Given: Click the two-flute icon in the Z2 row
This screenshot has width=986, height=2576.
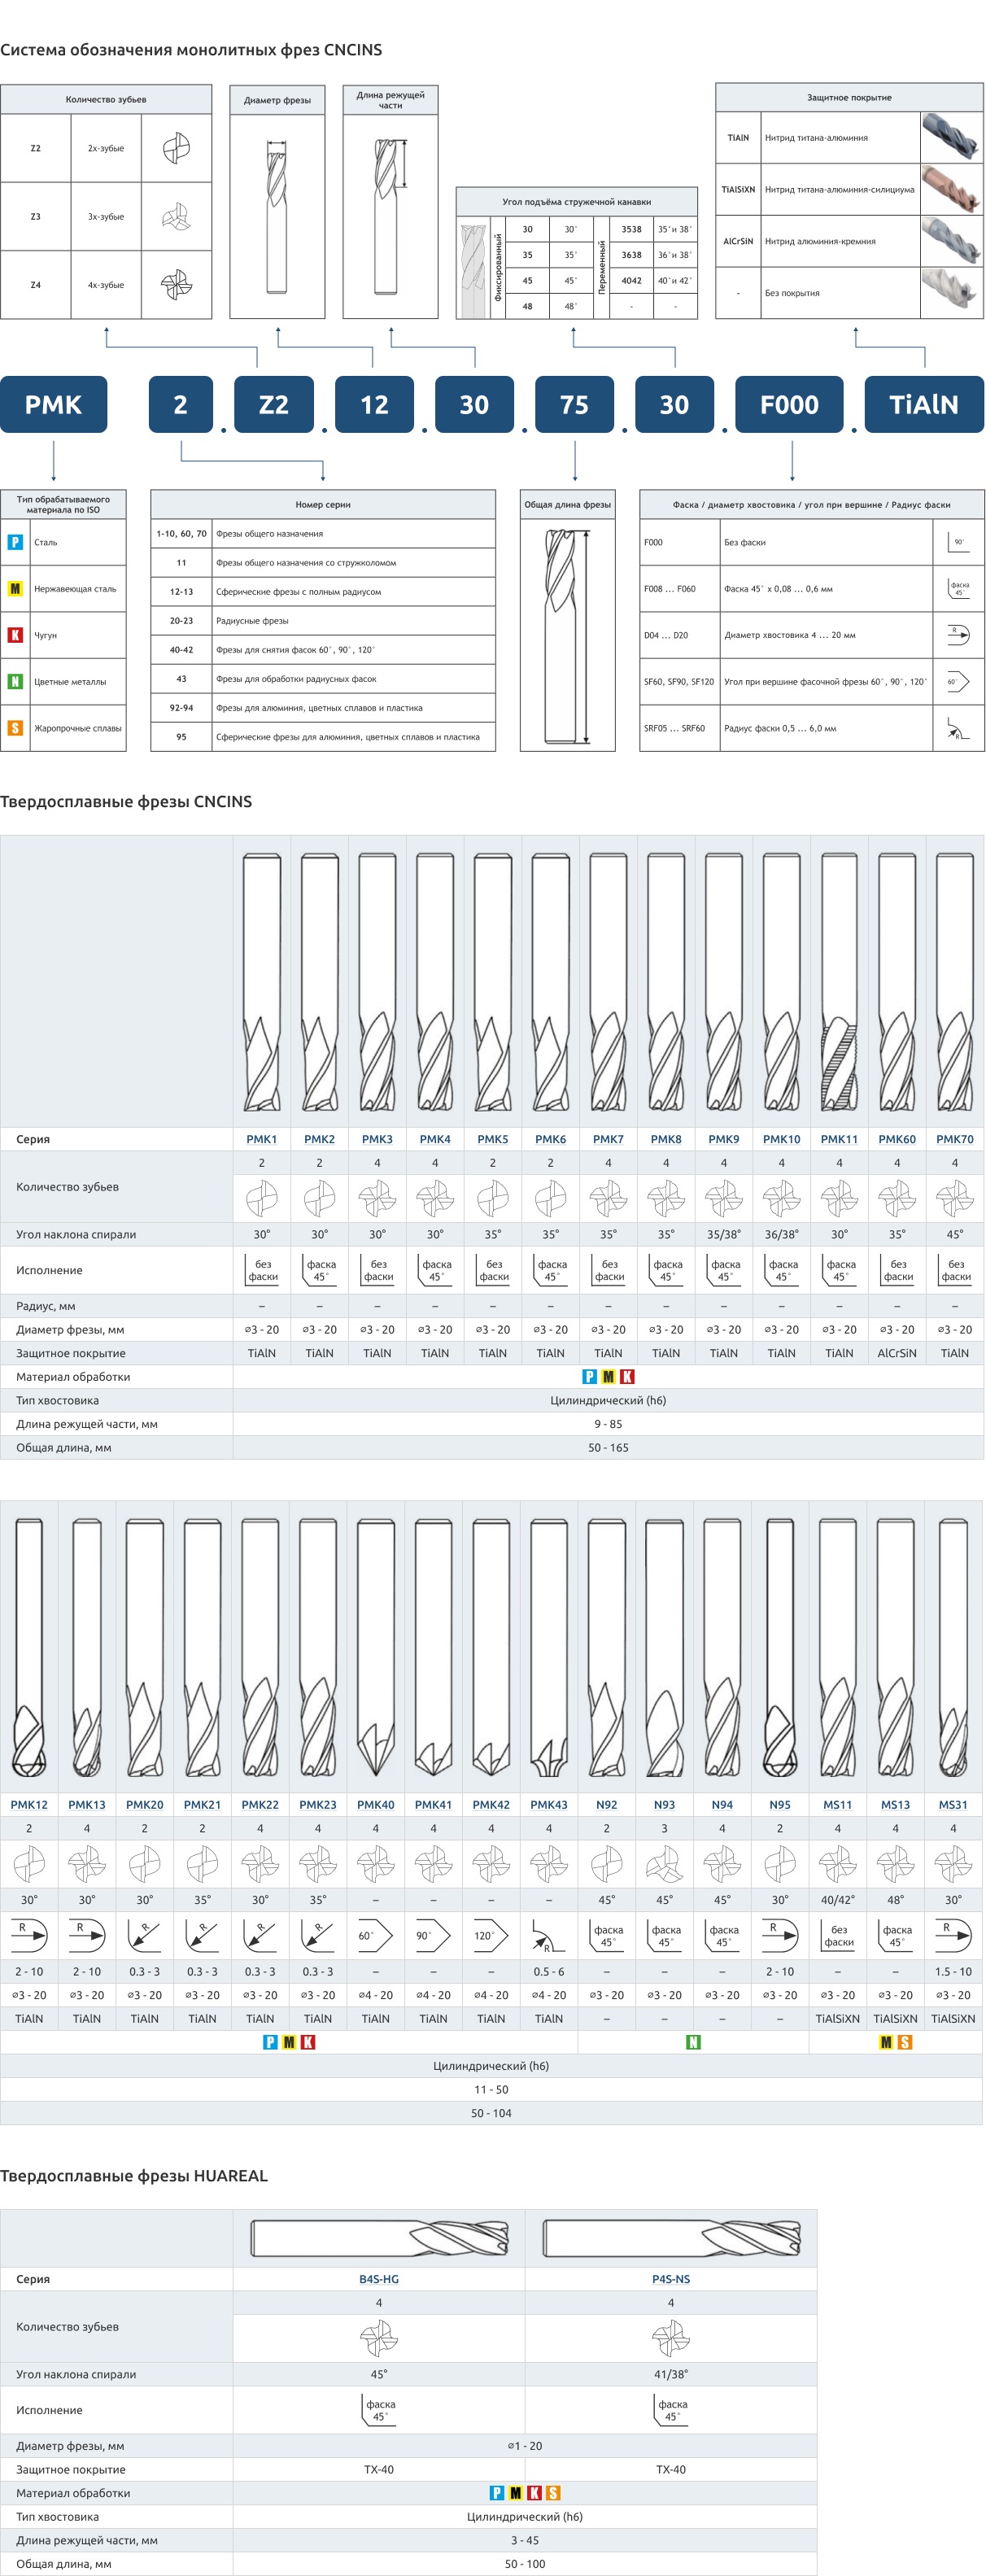Looking at the screenshot, I should [177, 148].
